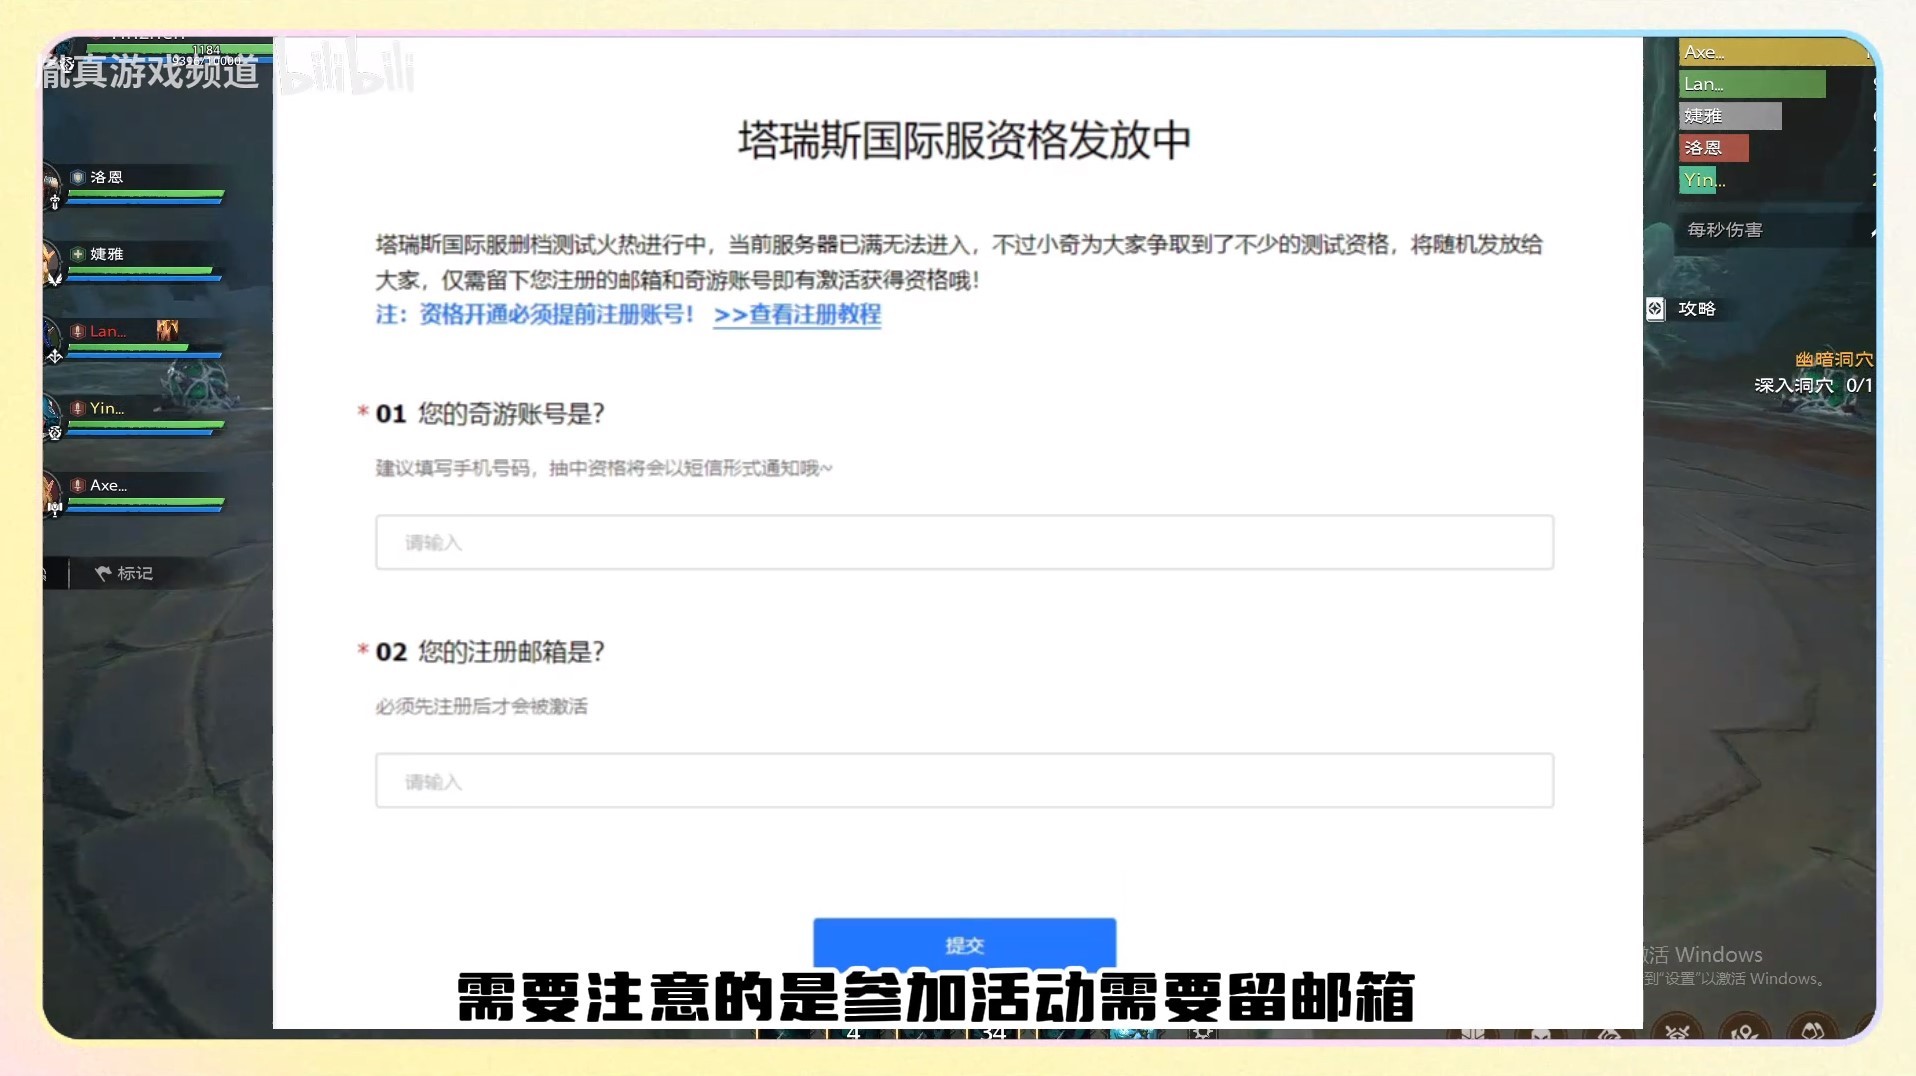Image resolution: width=1916 pixels, height=1076 pixels.
Task: Click the 深入洞穴 0/1 objective
Action: (x=1813, y=385)
